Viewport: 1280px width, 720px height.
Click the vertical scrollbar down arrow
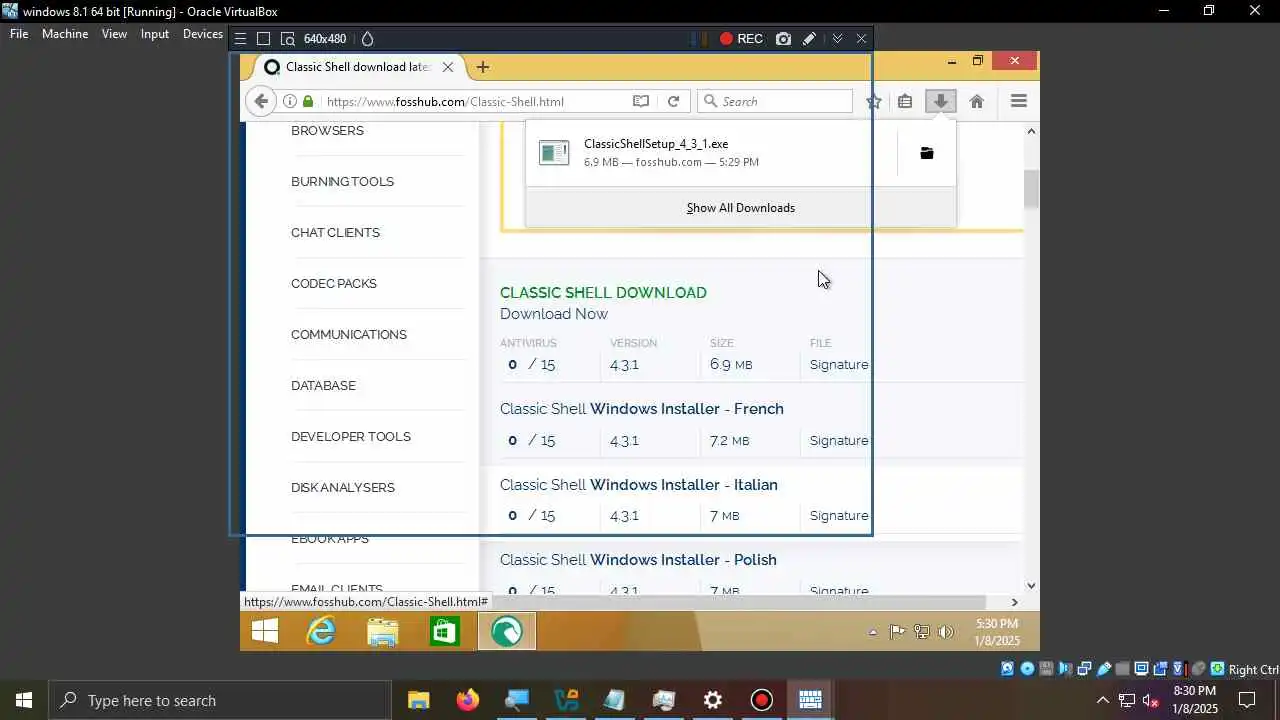1031,586
